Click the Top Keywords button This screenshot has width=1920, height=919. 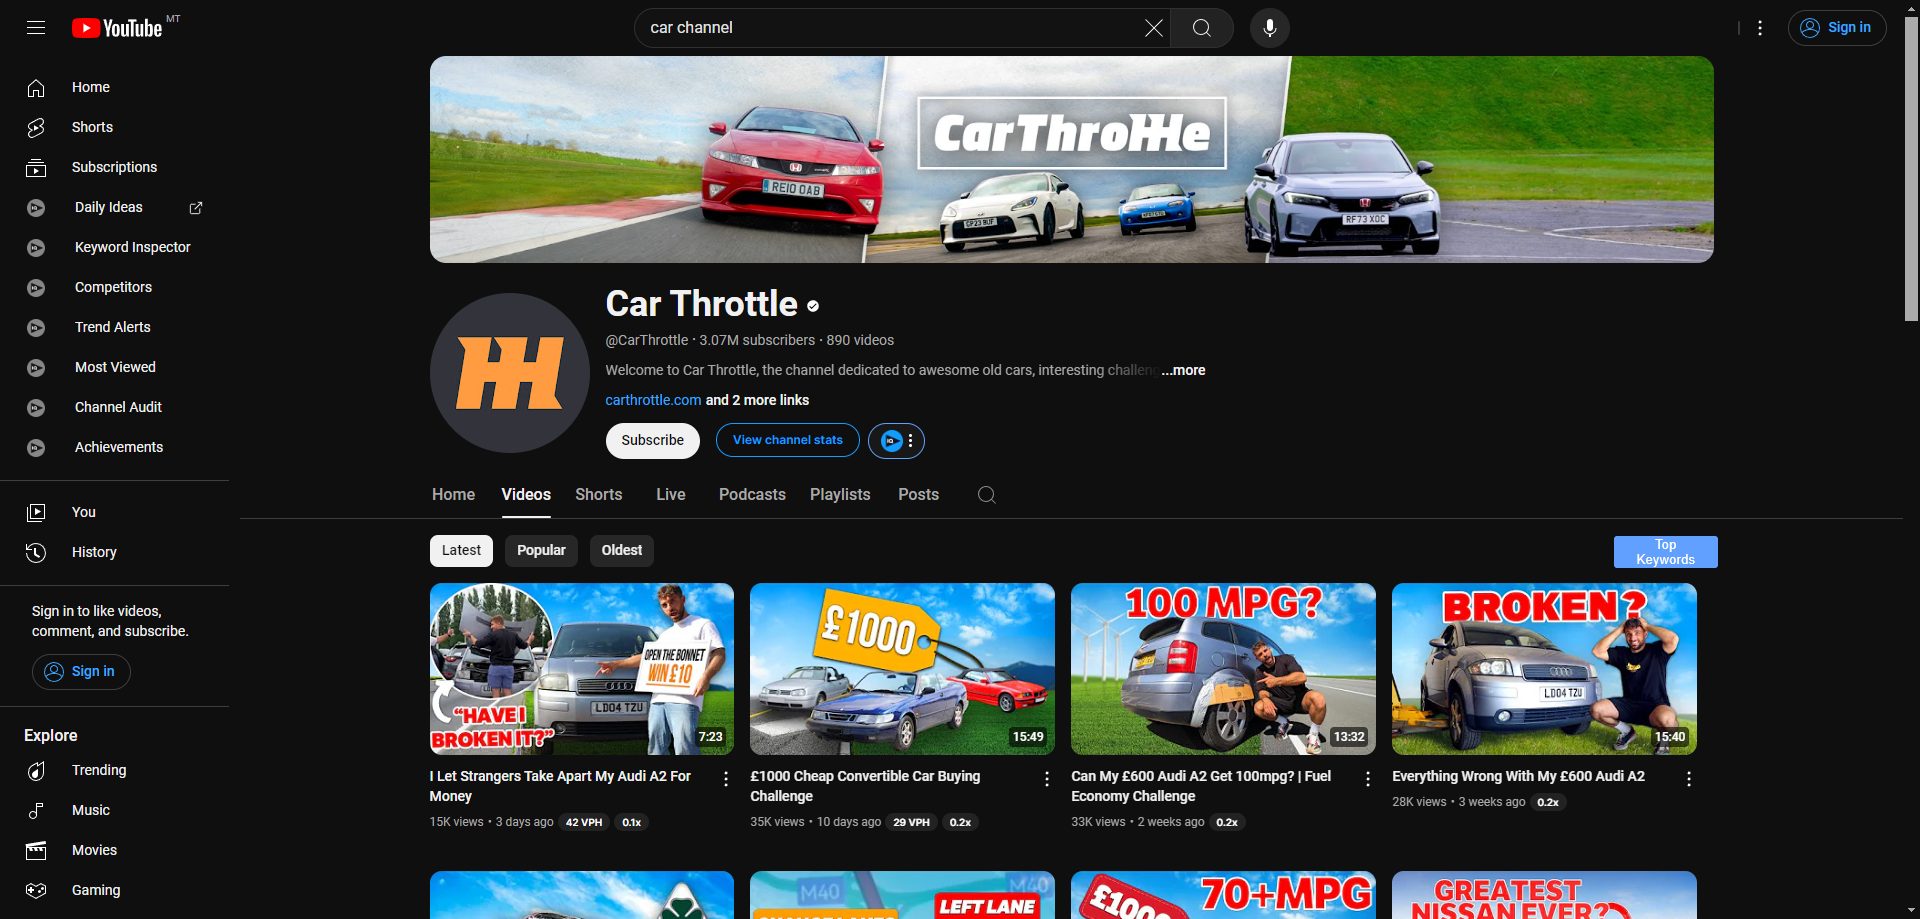(x=1665, y=552)
